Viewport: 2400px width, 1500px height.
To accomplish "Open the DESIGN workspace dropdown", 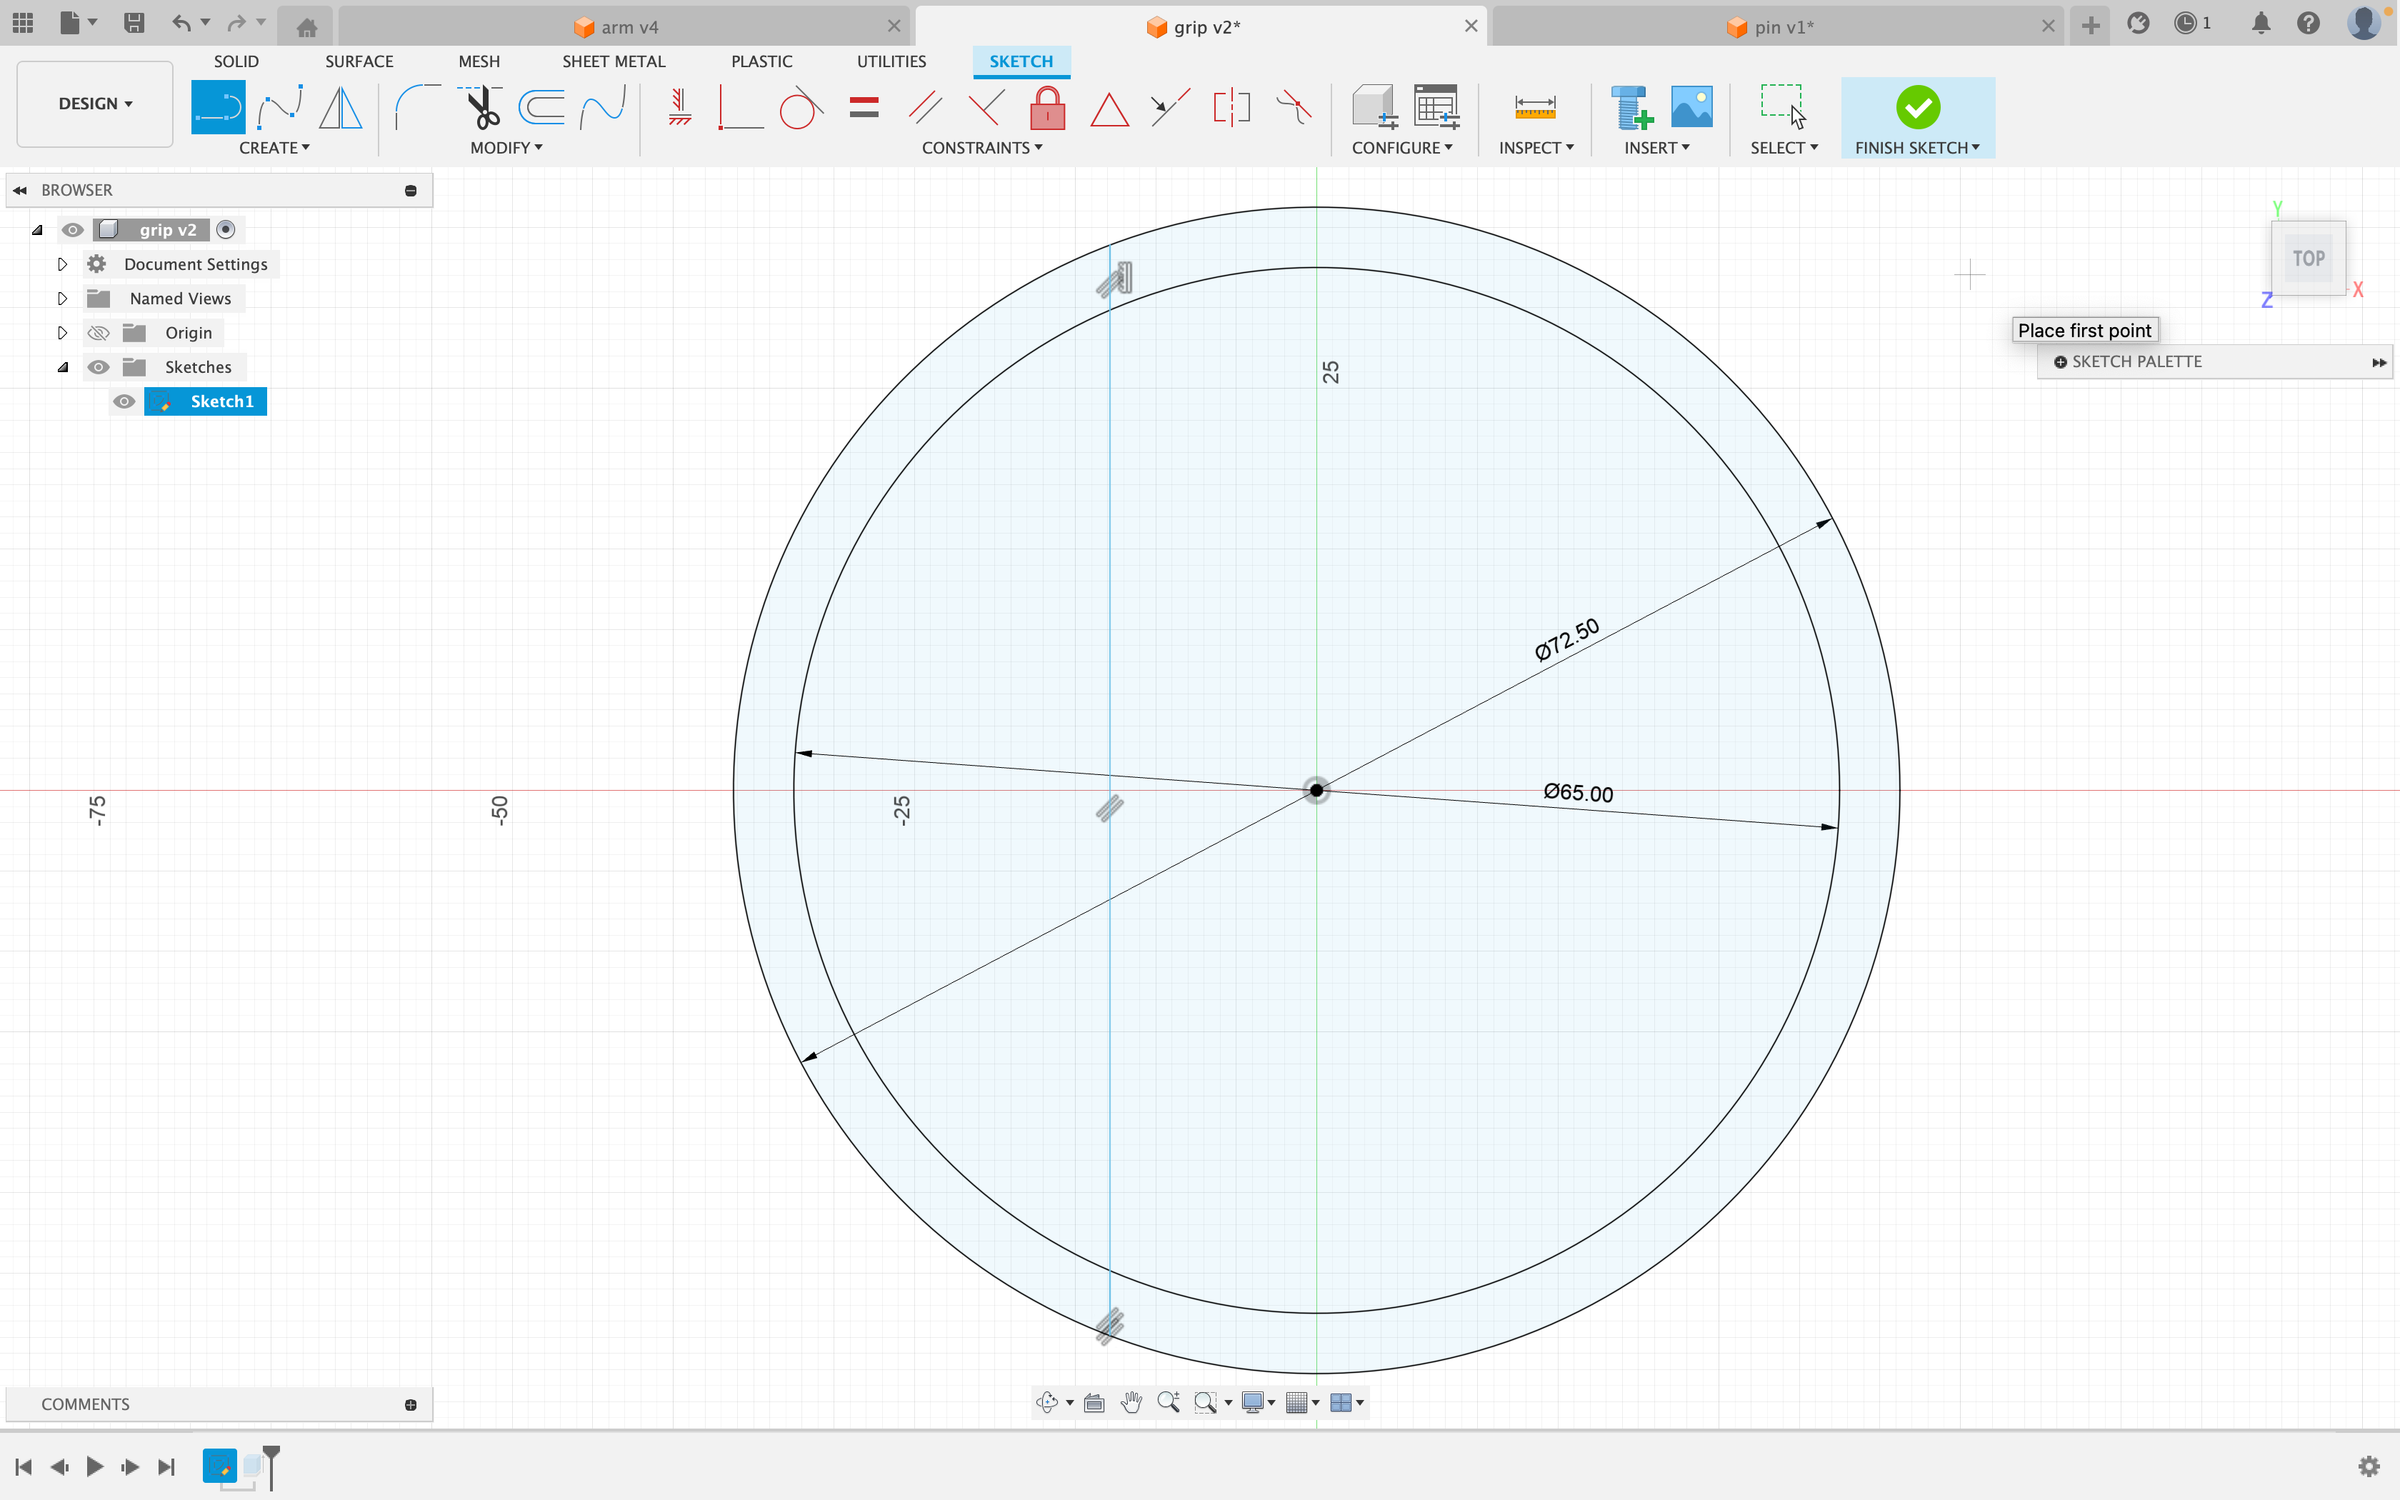I will click(95, 104).
